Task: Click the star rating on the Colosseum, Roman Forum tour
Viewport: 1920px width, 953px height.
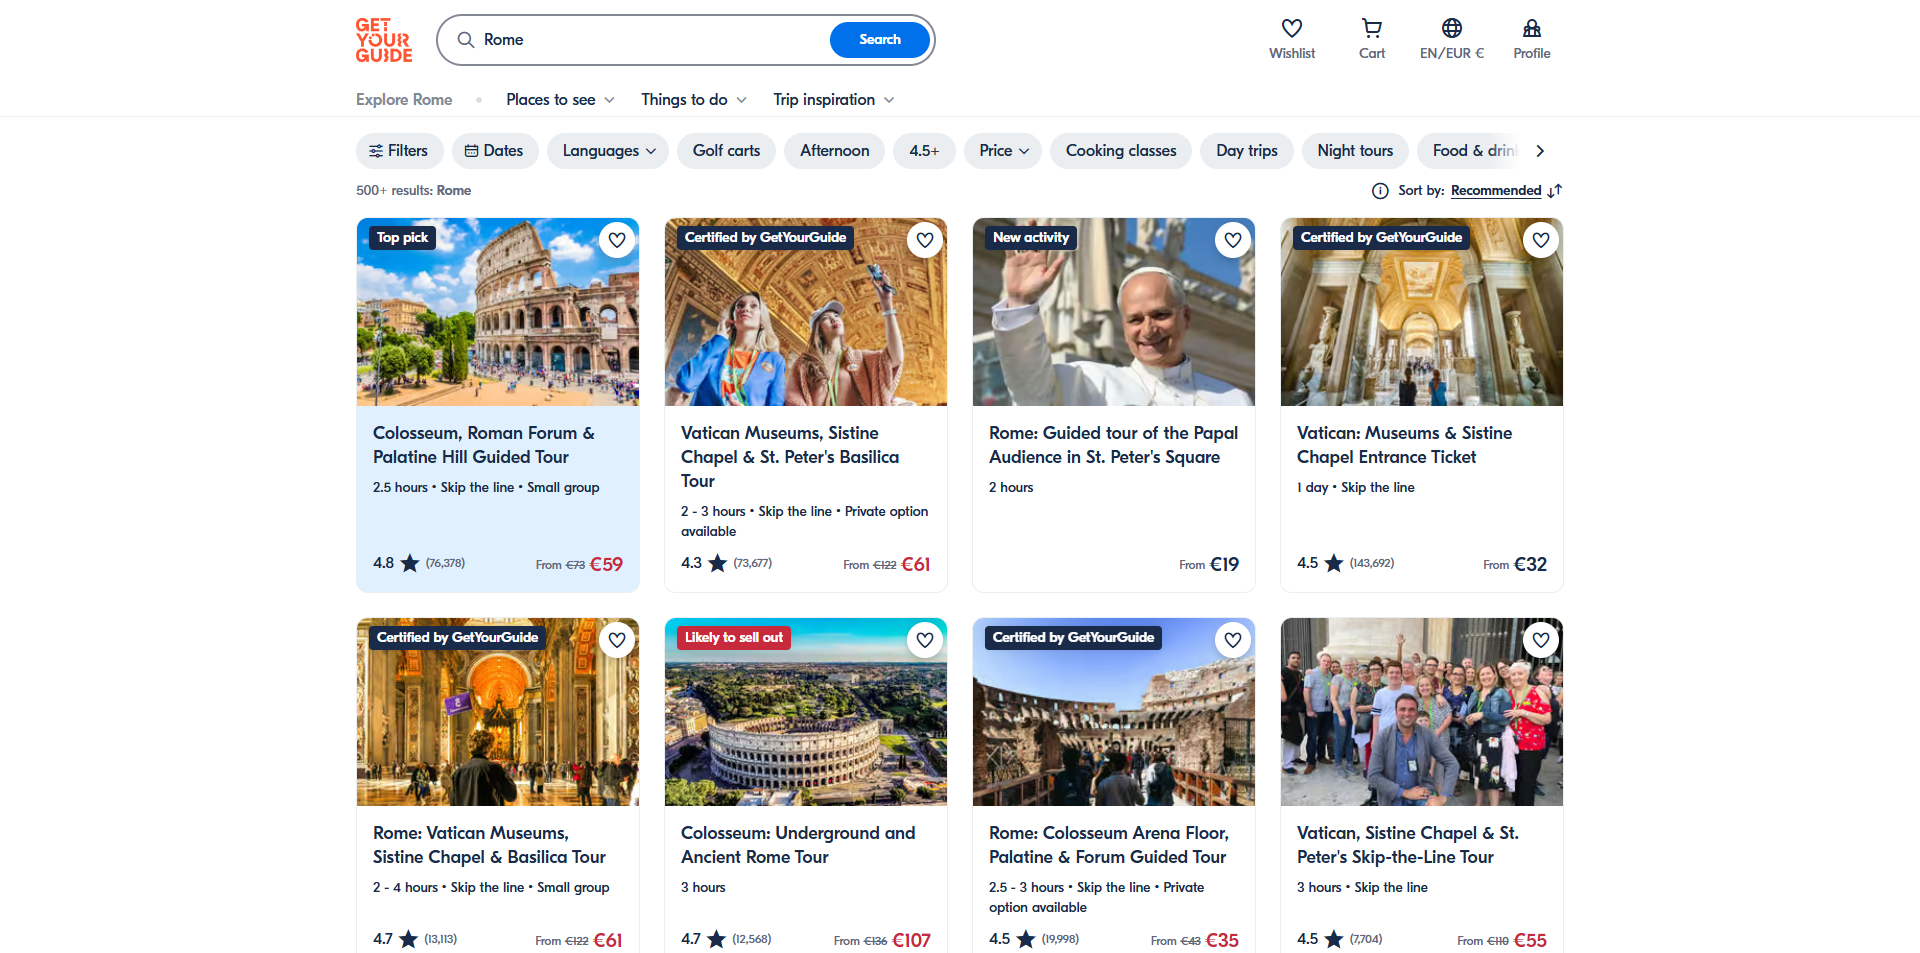Action: pyautogui.click(x=410, y=563)
